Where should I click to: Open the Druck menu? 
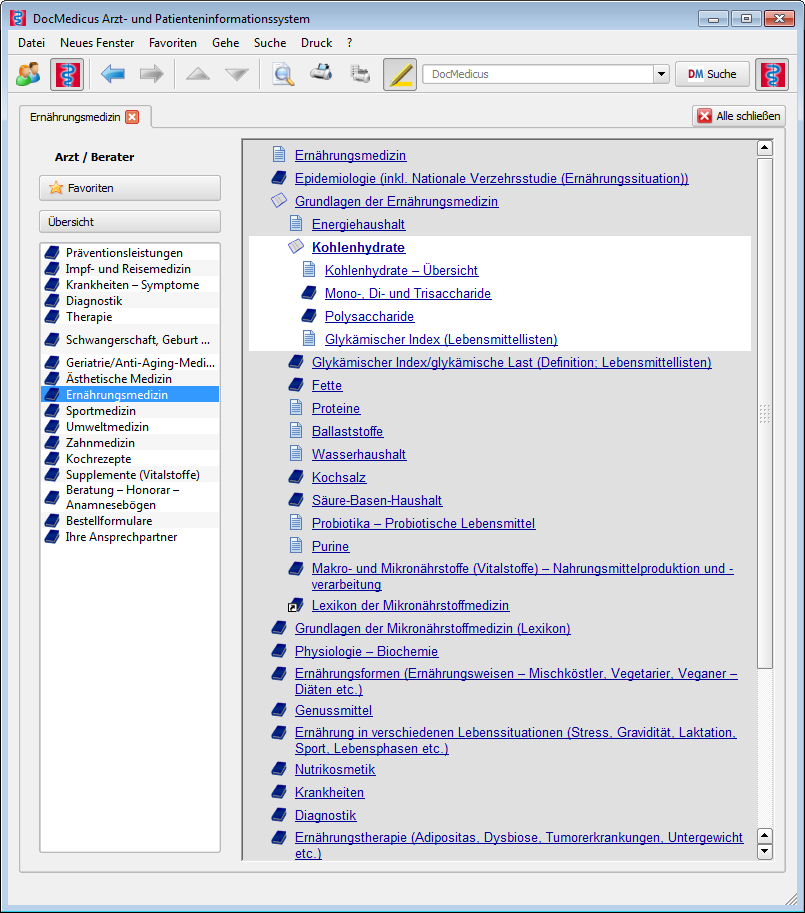click(x=317, y=43)
